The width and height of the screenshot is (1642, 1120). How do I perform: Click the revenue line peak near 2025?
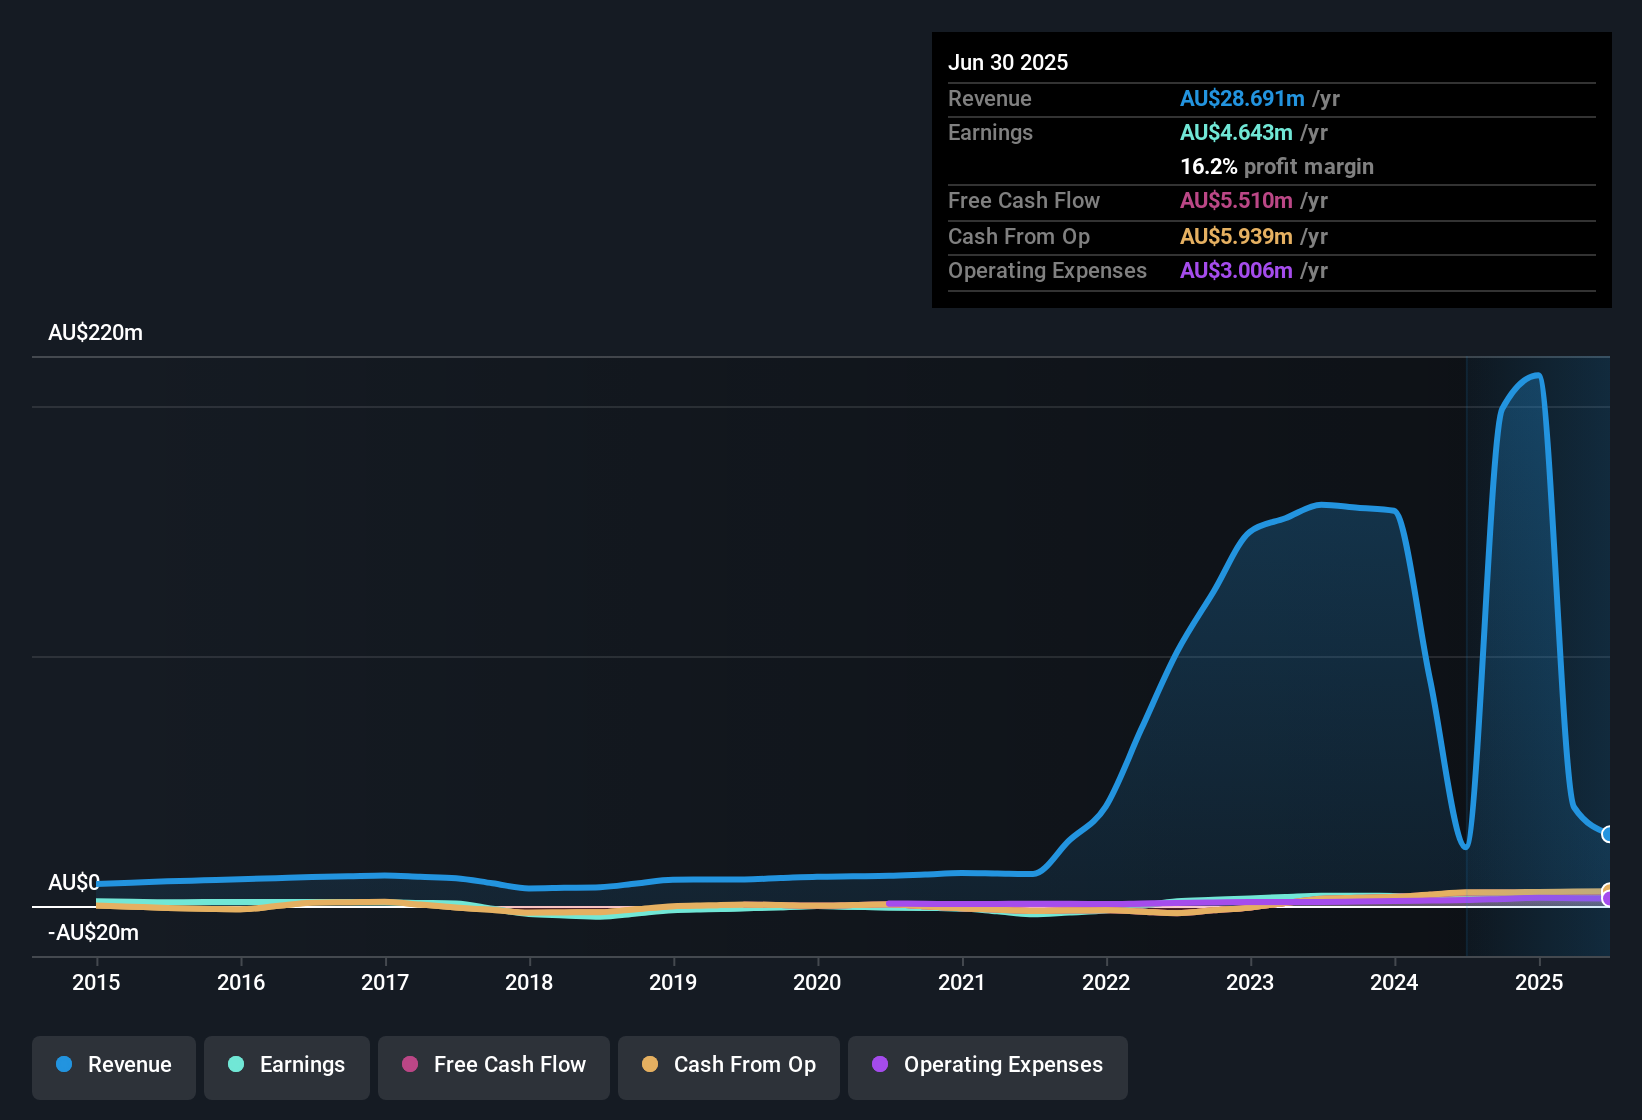(1536, 376)
